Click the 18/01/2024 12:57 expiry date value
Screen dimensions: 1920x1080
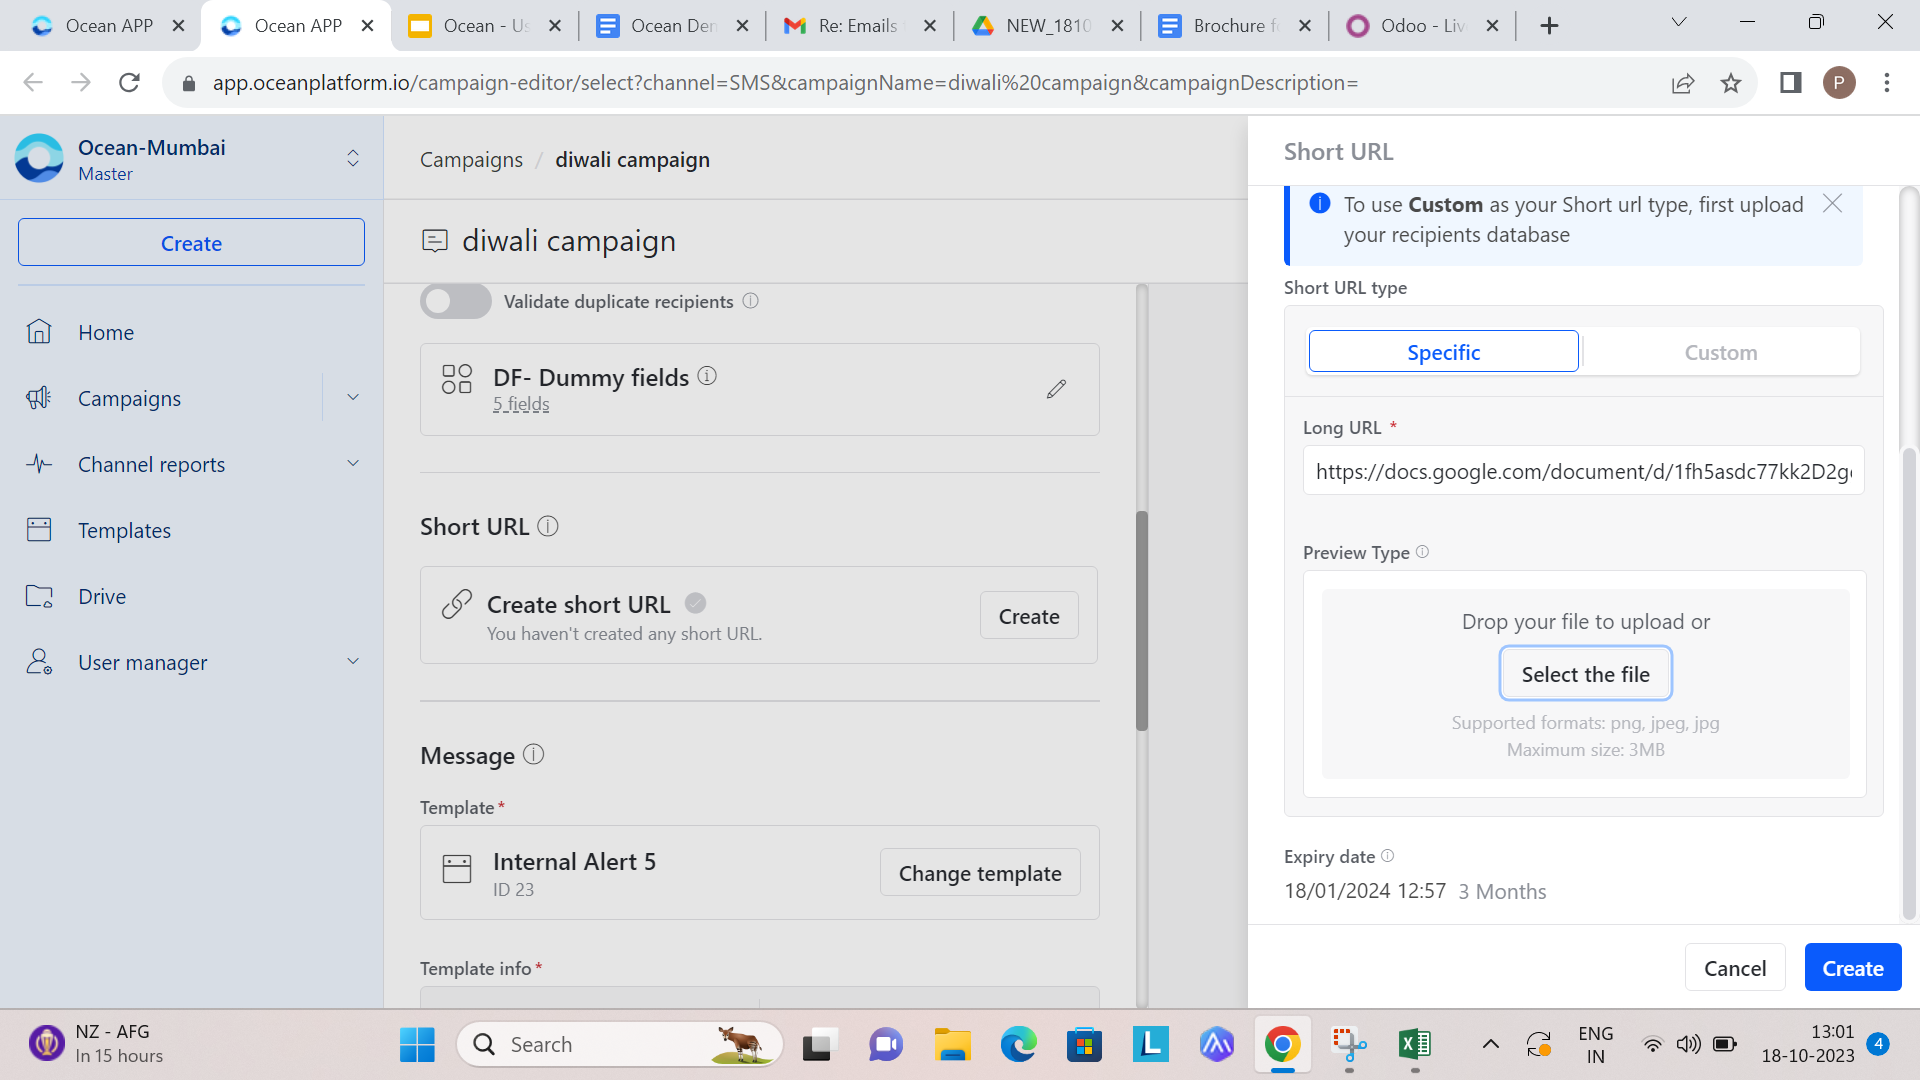click(1364, 890)
